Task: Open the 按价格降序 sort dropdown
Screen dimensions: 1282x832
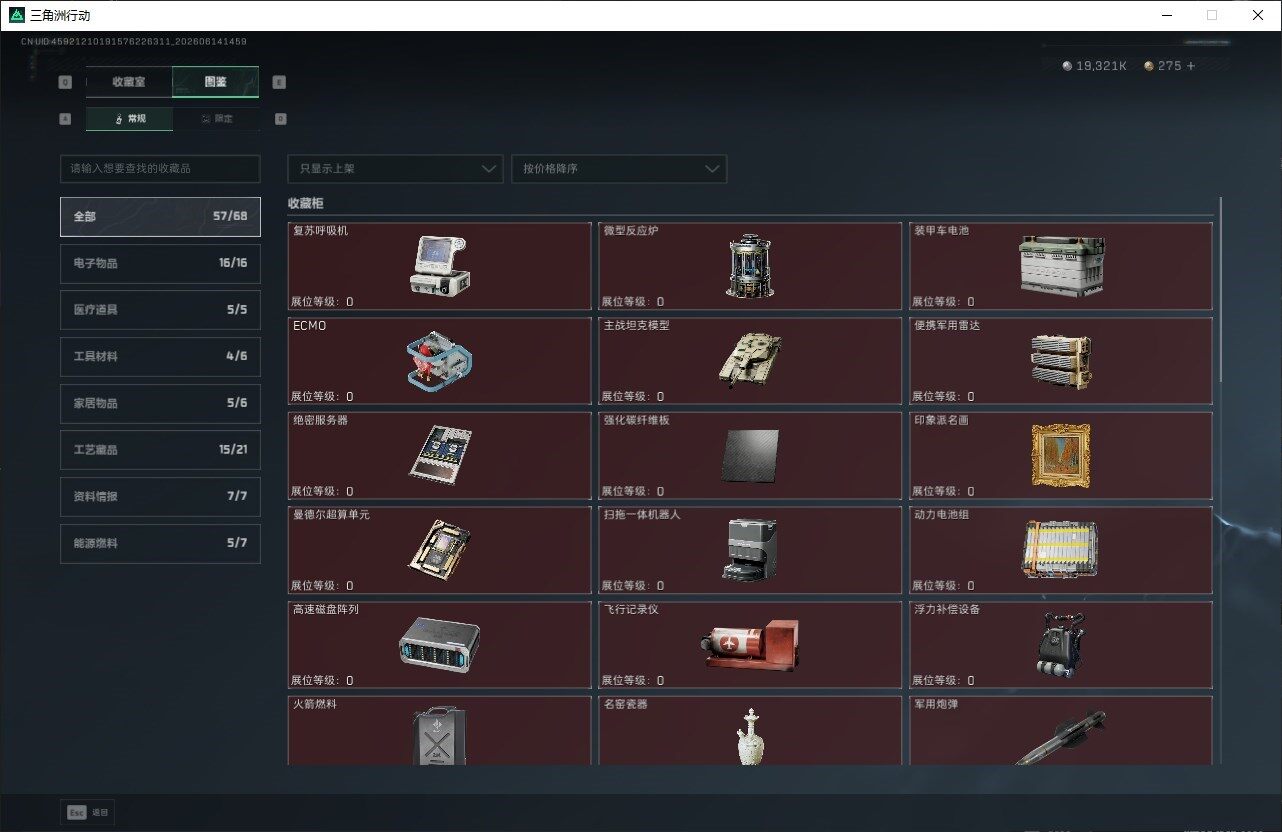Action: point(619,169)
